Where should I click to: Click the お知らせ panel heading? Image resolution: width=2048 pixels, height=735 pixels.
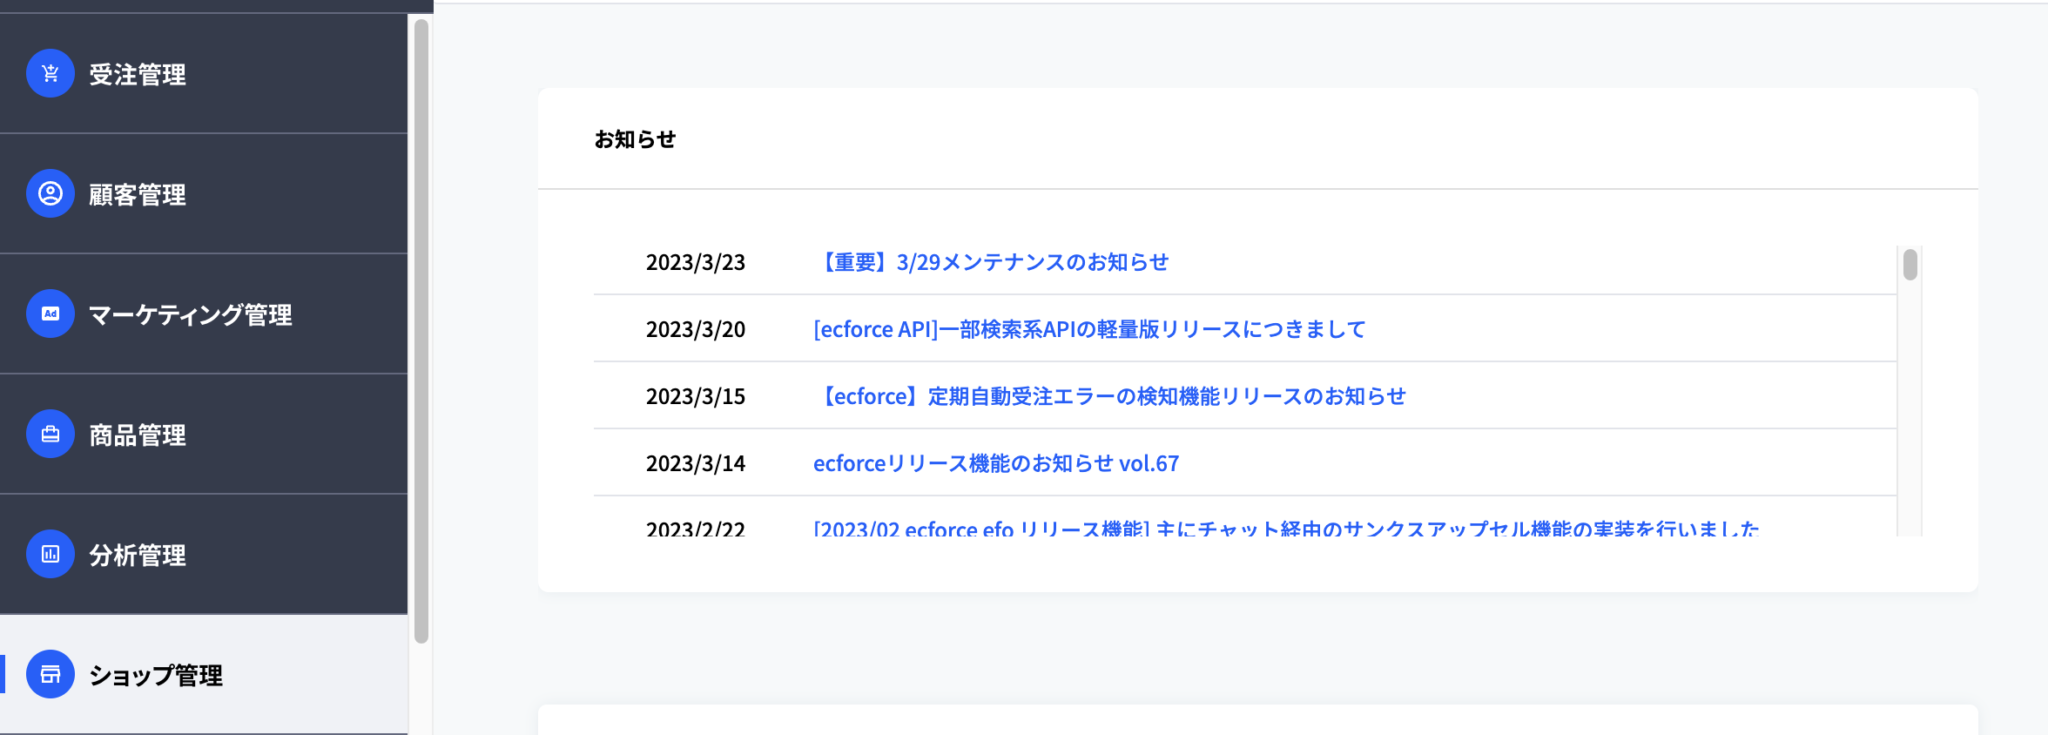(x=635, y=139)
